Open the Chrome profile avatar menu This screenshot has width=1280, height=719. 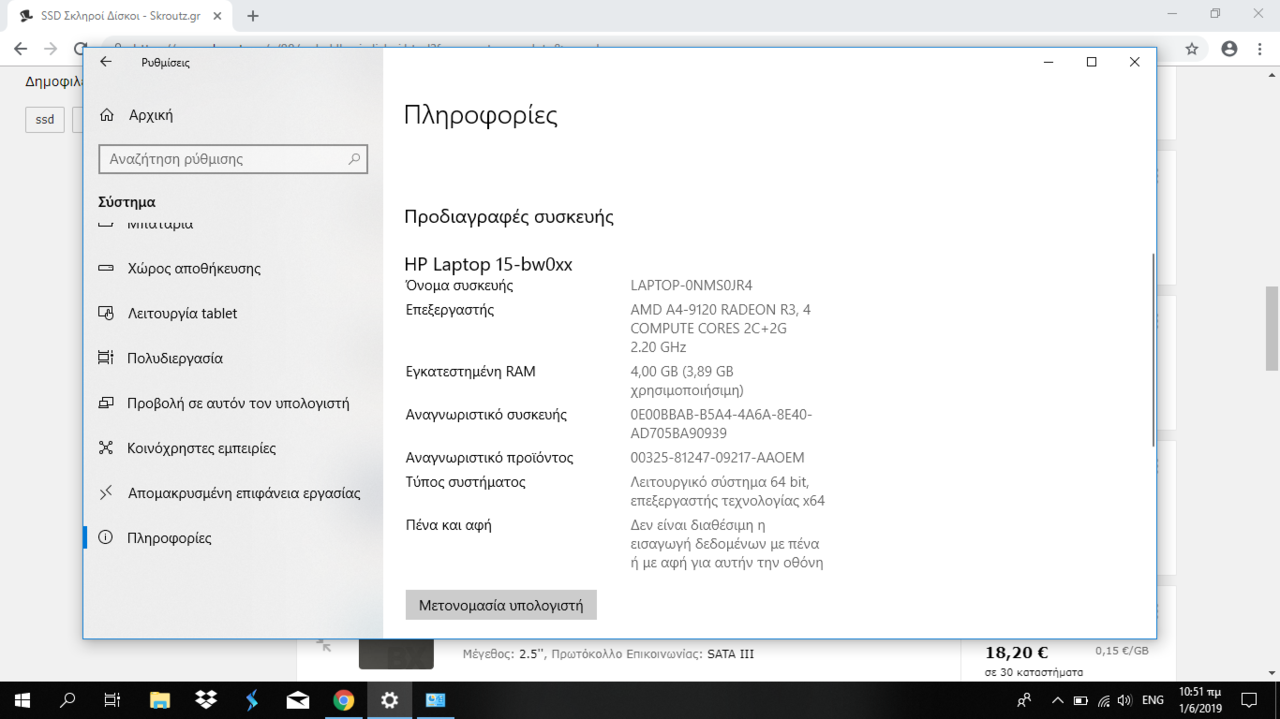[1229, 48]
